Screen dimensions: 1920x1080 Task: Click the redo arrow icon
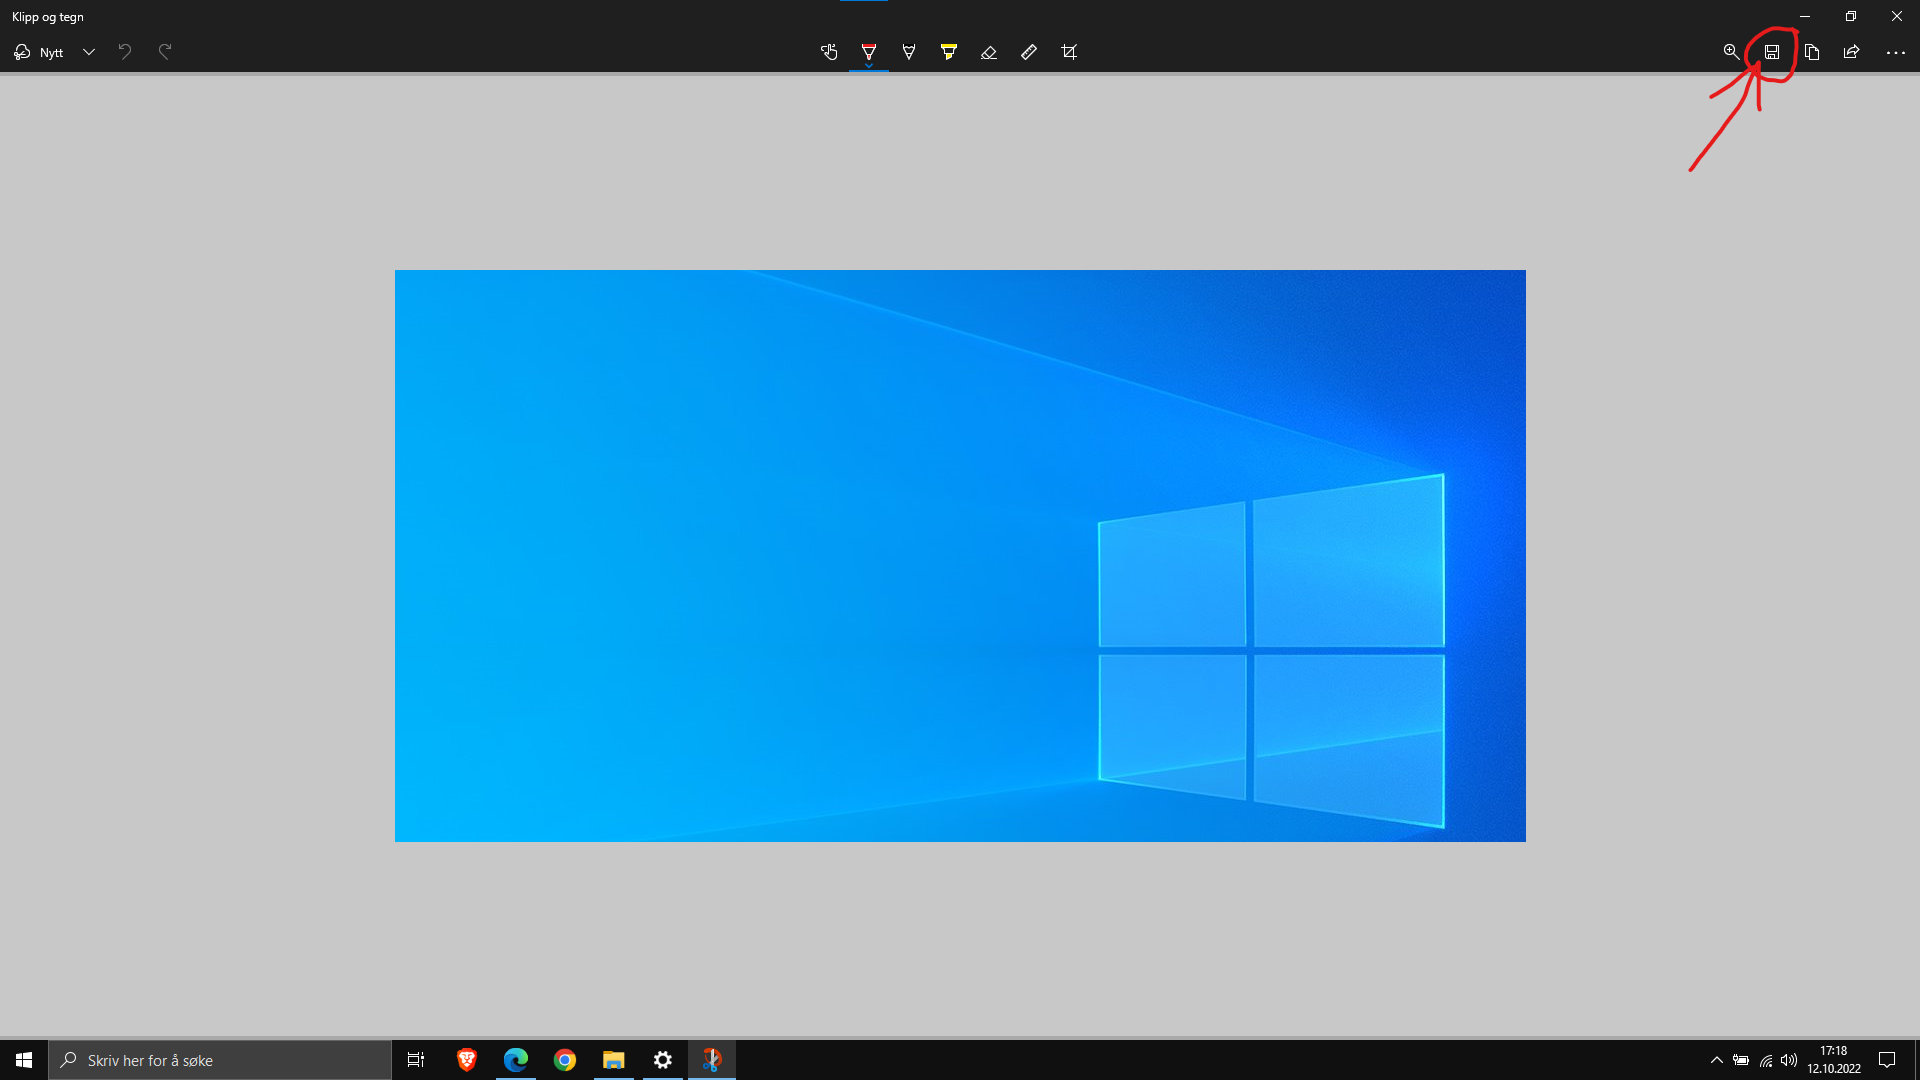[165, 52]
